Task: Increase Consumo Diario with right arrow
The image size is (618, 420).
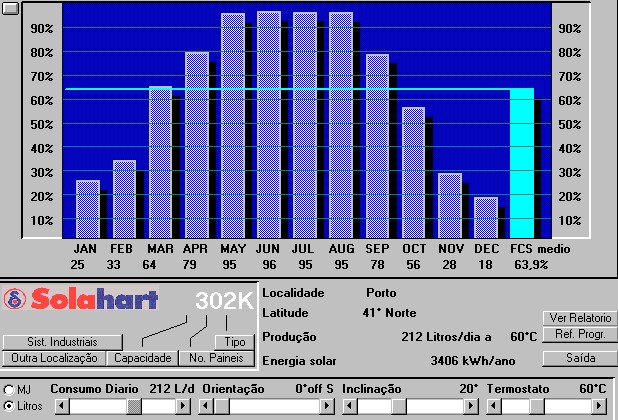Action: [x=183, y=406]
